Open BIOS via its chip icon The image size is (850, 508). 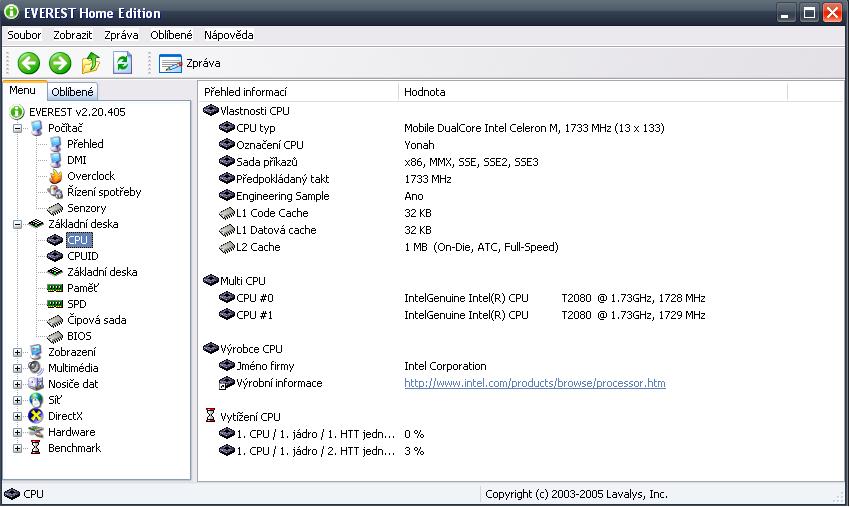(55, 337)
